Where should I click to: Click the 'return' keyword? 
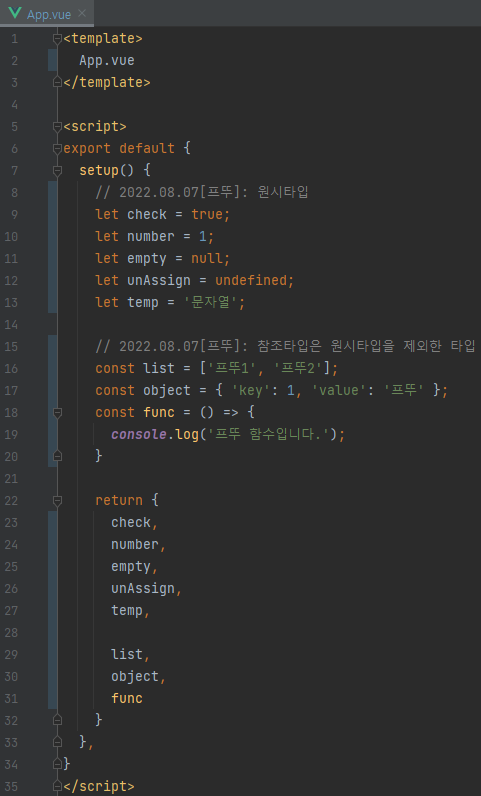(x=119, y=501)
